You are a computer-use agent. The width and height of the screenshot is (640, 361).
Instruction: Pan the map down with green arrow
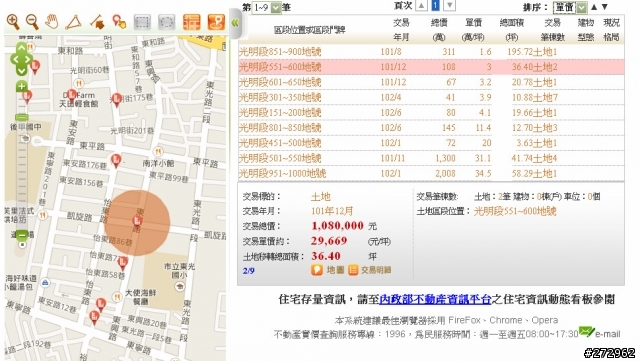point(21,70)
